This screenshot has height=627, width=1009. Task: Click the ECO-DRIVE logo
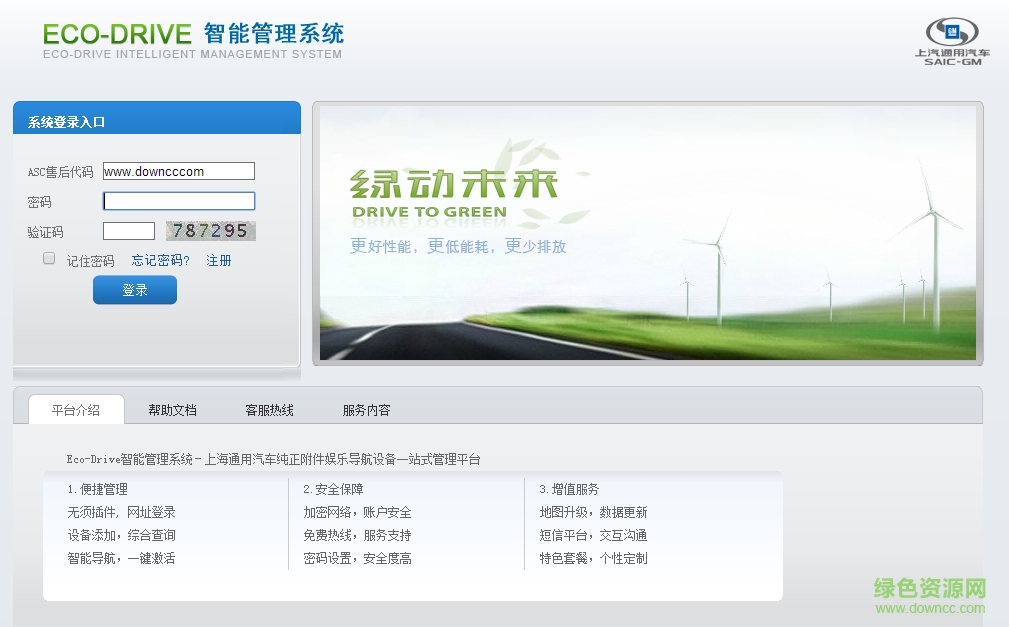point(117,33)
